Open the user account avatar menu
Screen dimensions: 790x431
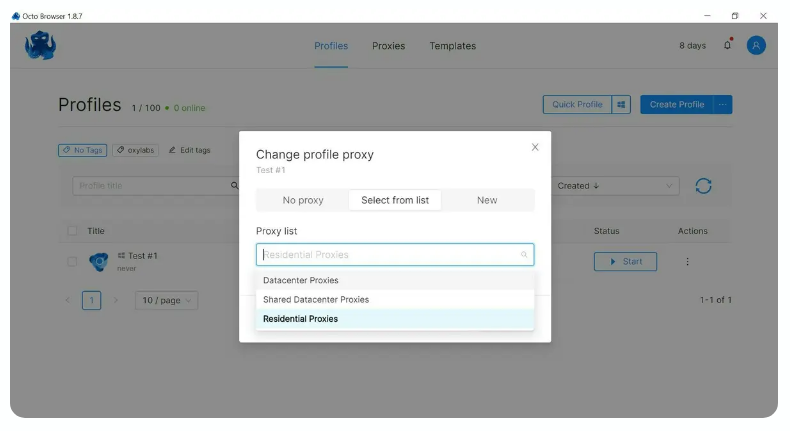[x=756, y=45]
